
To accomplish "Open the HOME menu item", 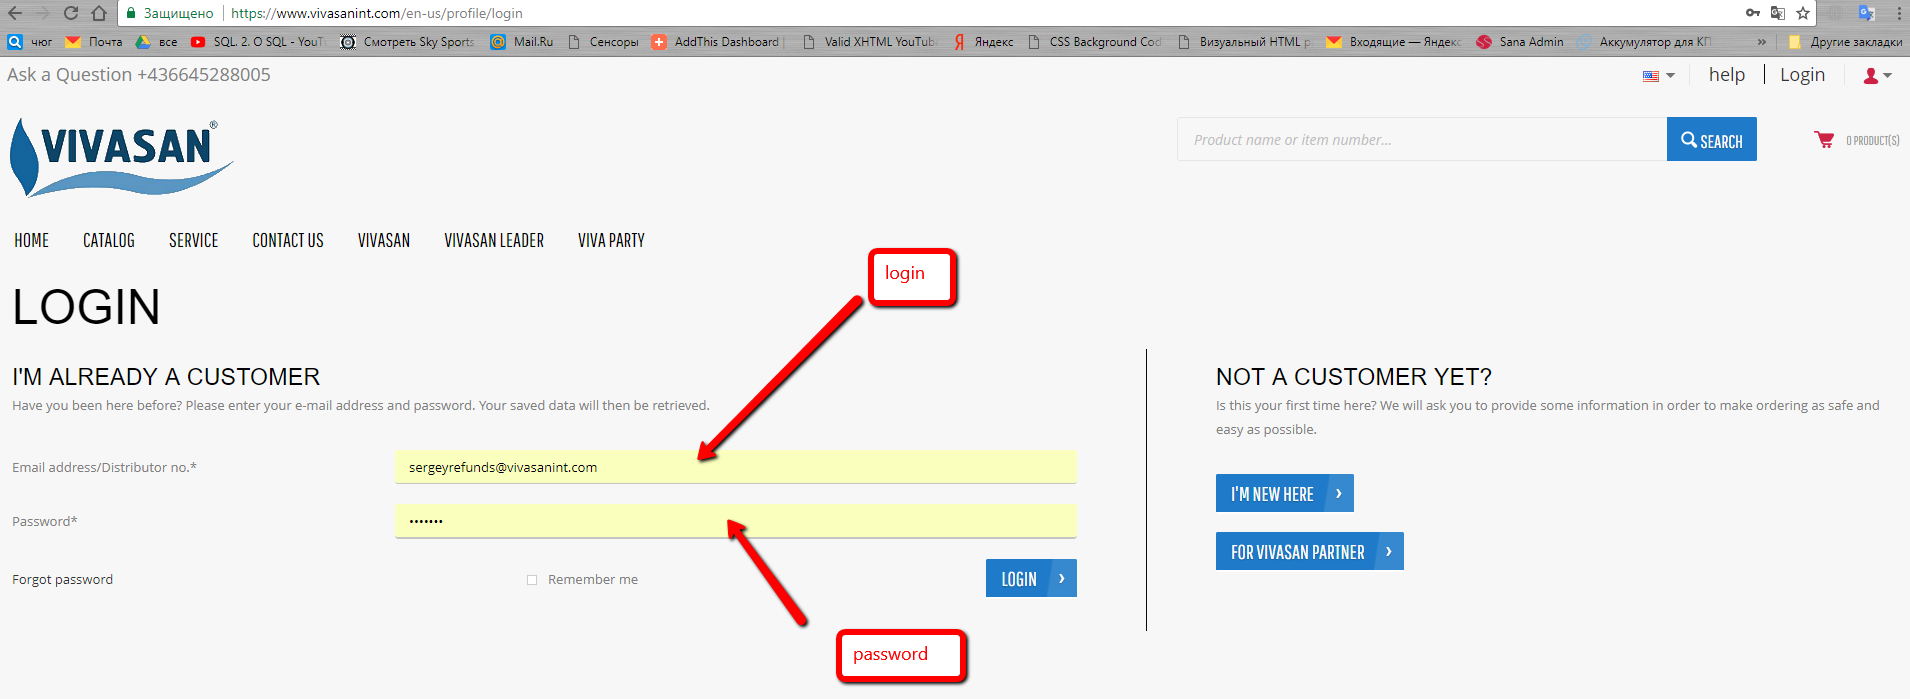I will 32,240.
